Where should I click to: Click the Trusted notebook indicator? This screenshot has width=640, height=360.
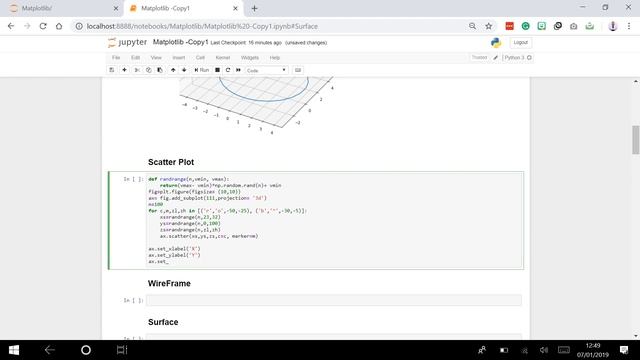click(x=479, y=58)
